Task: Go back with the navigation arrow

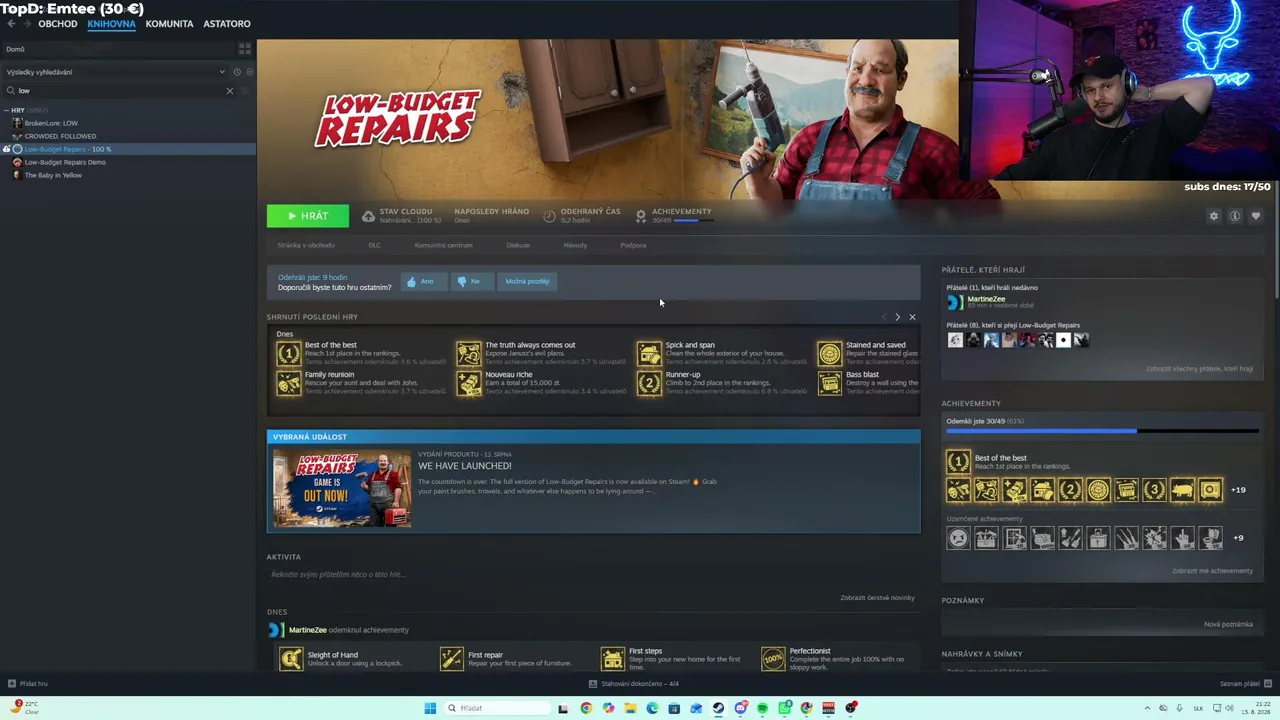Action: (x=12, y=24)
